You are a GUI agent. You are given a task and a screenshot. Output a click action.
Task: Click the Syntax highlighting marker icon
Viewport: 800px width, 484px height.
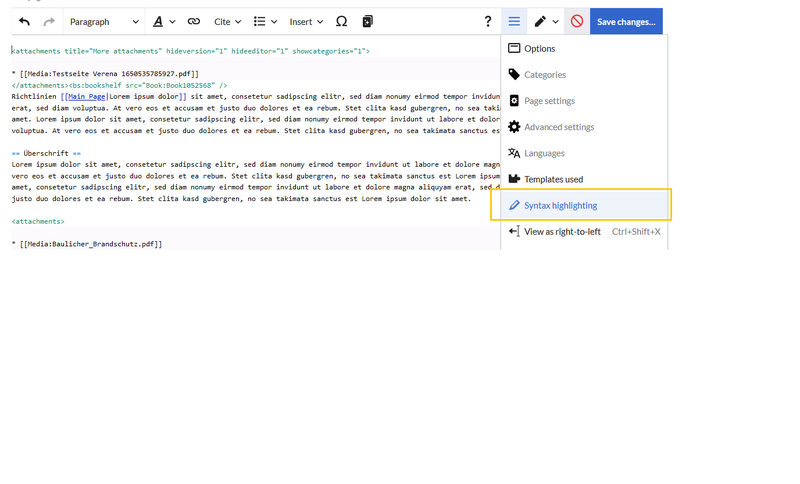click(x=514, y=205)
